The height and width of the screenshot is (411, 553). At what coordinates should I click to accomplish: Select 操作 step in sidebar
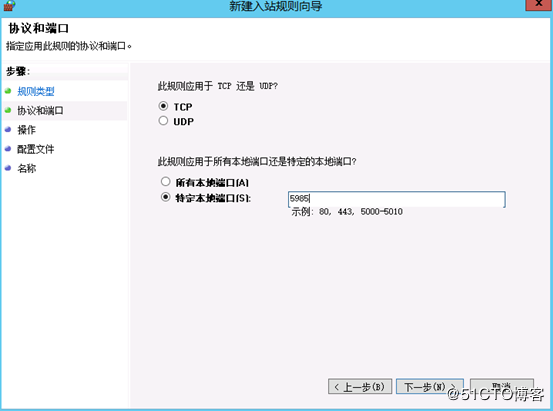click(26, 130)
